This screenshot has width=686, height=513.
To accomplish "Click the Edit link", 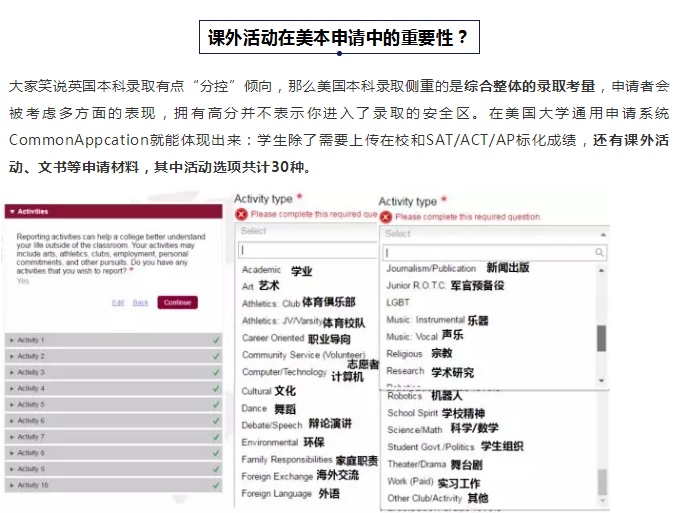I will click(x=118, y=302).
